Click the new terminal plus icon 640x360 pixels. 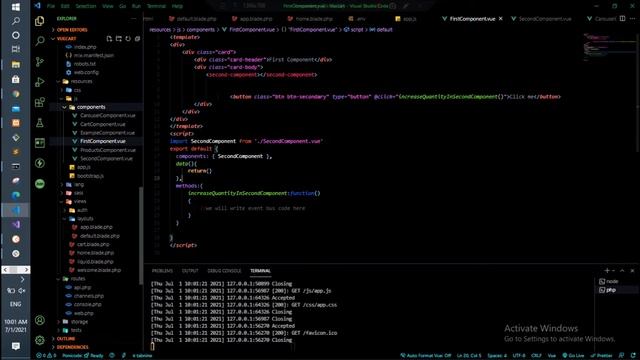[607, 271]
